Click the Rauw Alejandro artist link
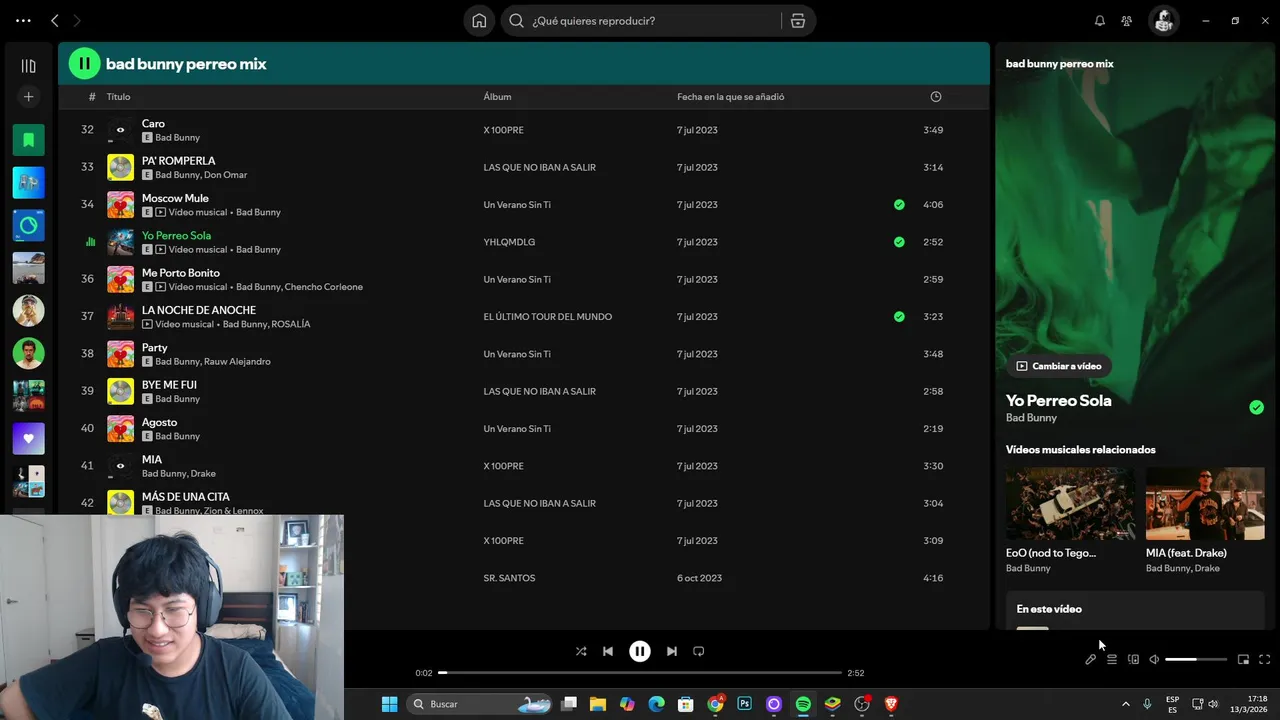This screenshot has width=1280, height=720. tap(238, 362)
